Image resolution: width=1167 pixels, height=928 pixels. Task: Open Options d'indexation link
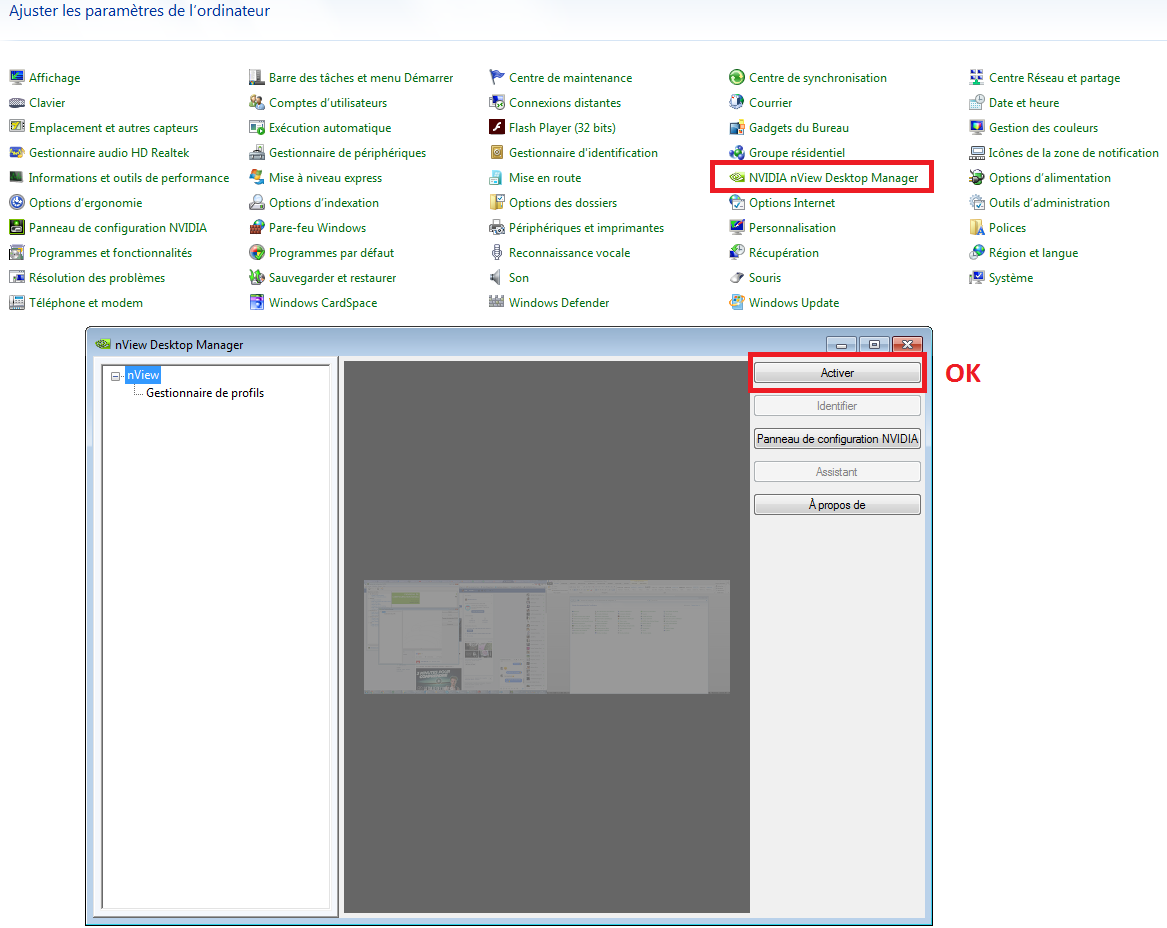coord(324,202)
